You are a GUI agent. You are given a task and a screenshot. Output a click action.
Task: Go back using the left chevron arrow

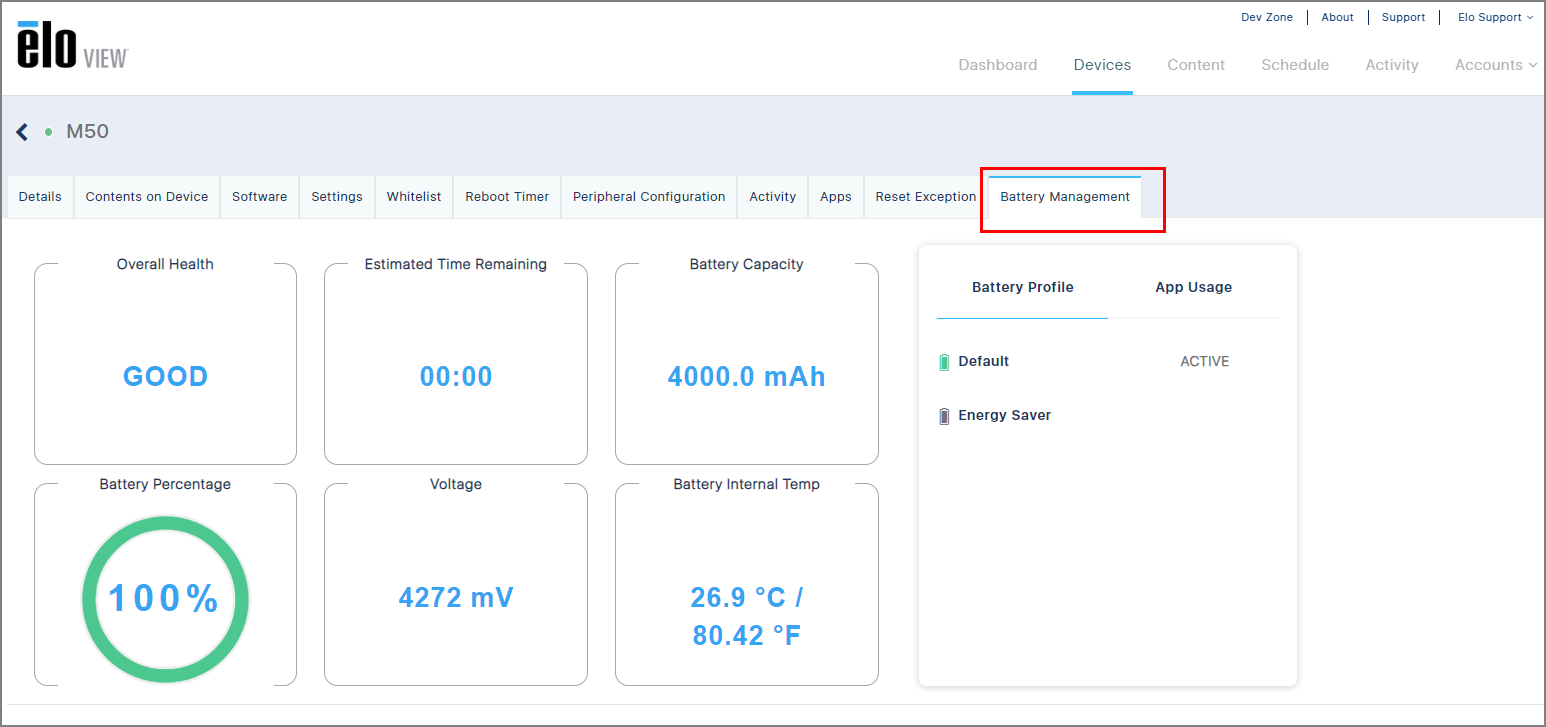[x=23, y=132]
